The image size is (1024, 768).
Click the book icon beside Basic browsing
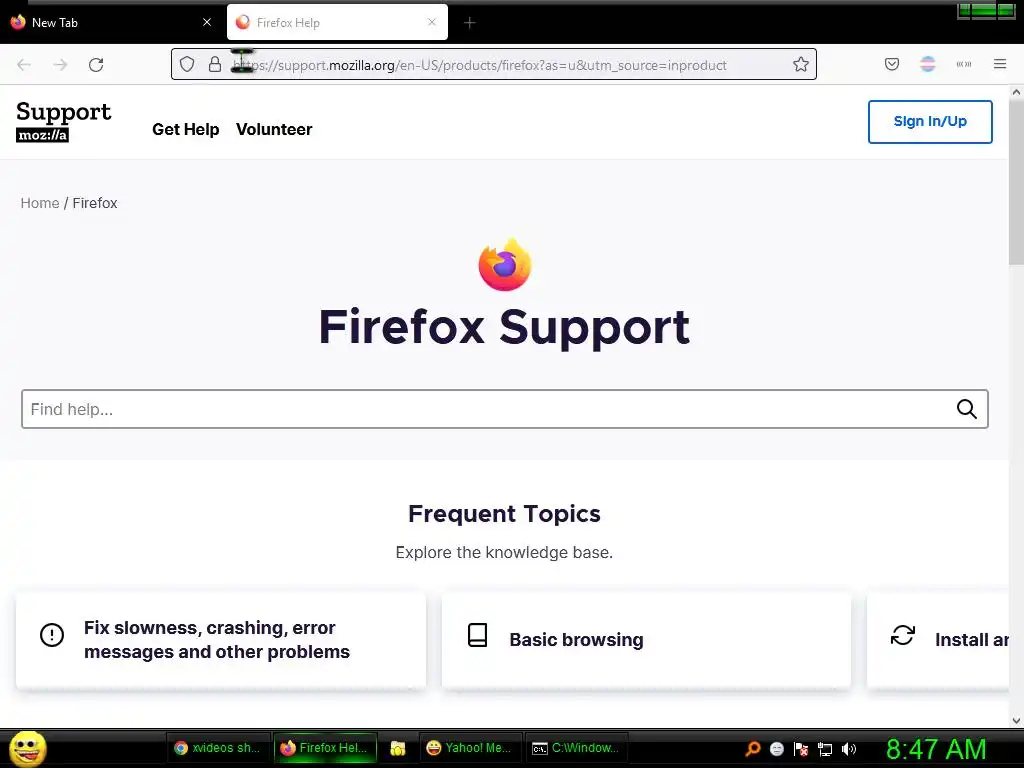pyautogui.click(x=477, y=635)
